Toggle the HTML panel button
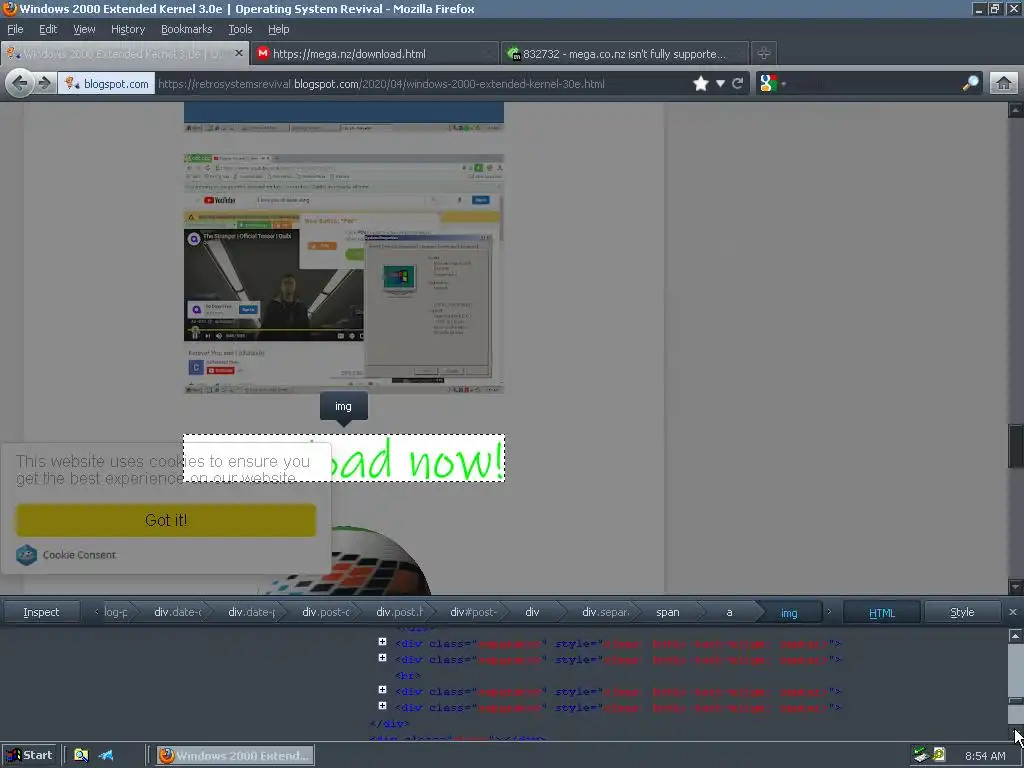The image size is (1024, 768). [882, 613]
